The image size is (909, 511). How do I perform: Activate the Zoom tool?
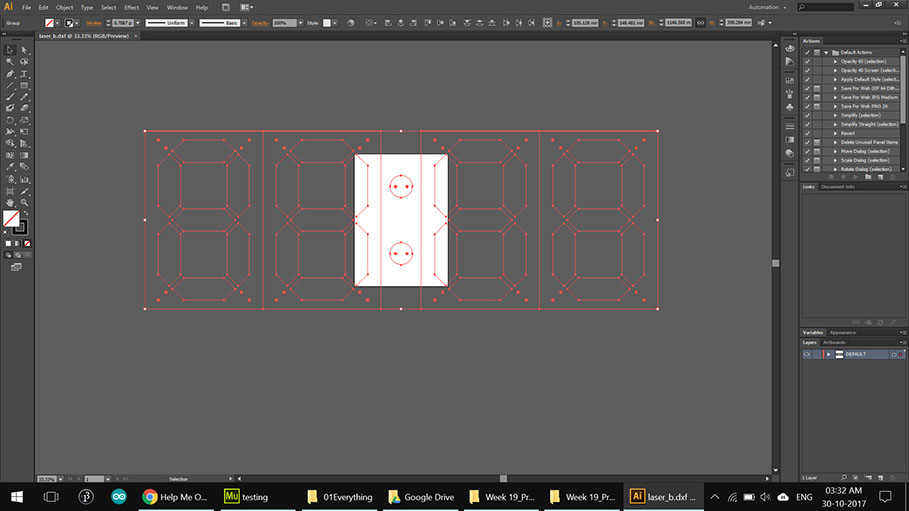[24, 202]
